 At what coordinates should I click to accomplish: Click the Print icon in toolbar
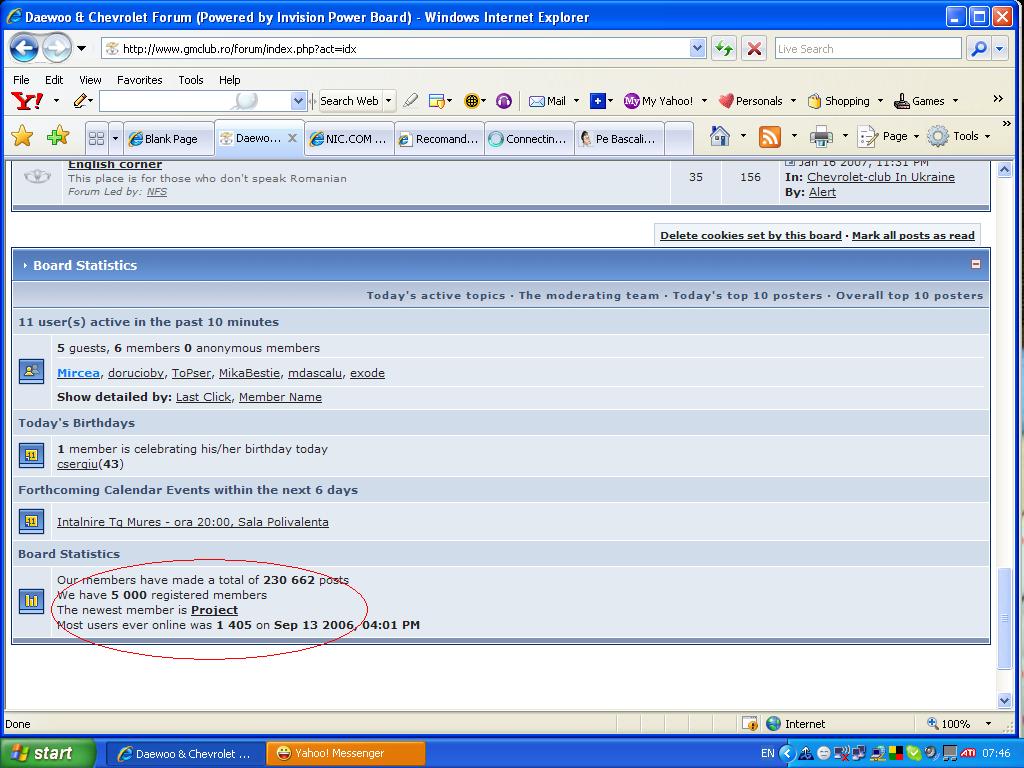point(821,136)
